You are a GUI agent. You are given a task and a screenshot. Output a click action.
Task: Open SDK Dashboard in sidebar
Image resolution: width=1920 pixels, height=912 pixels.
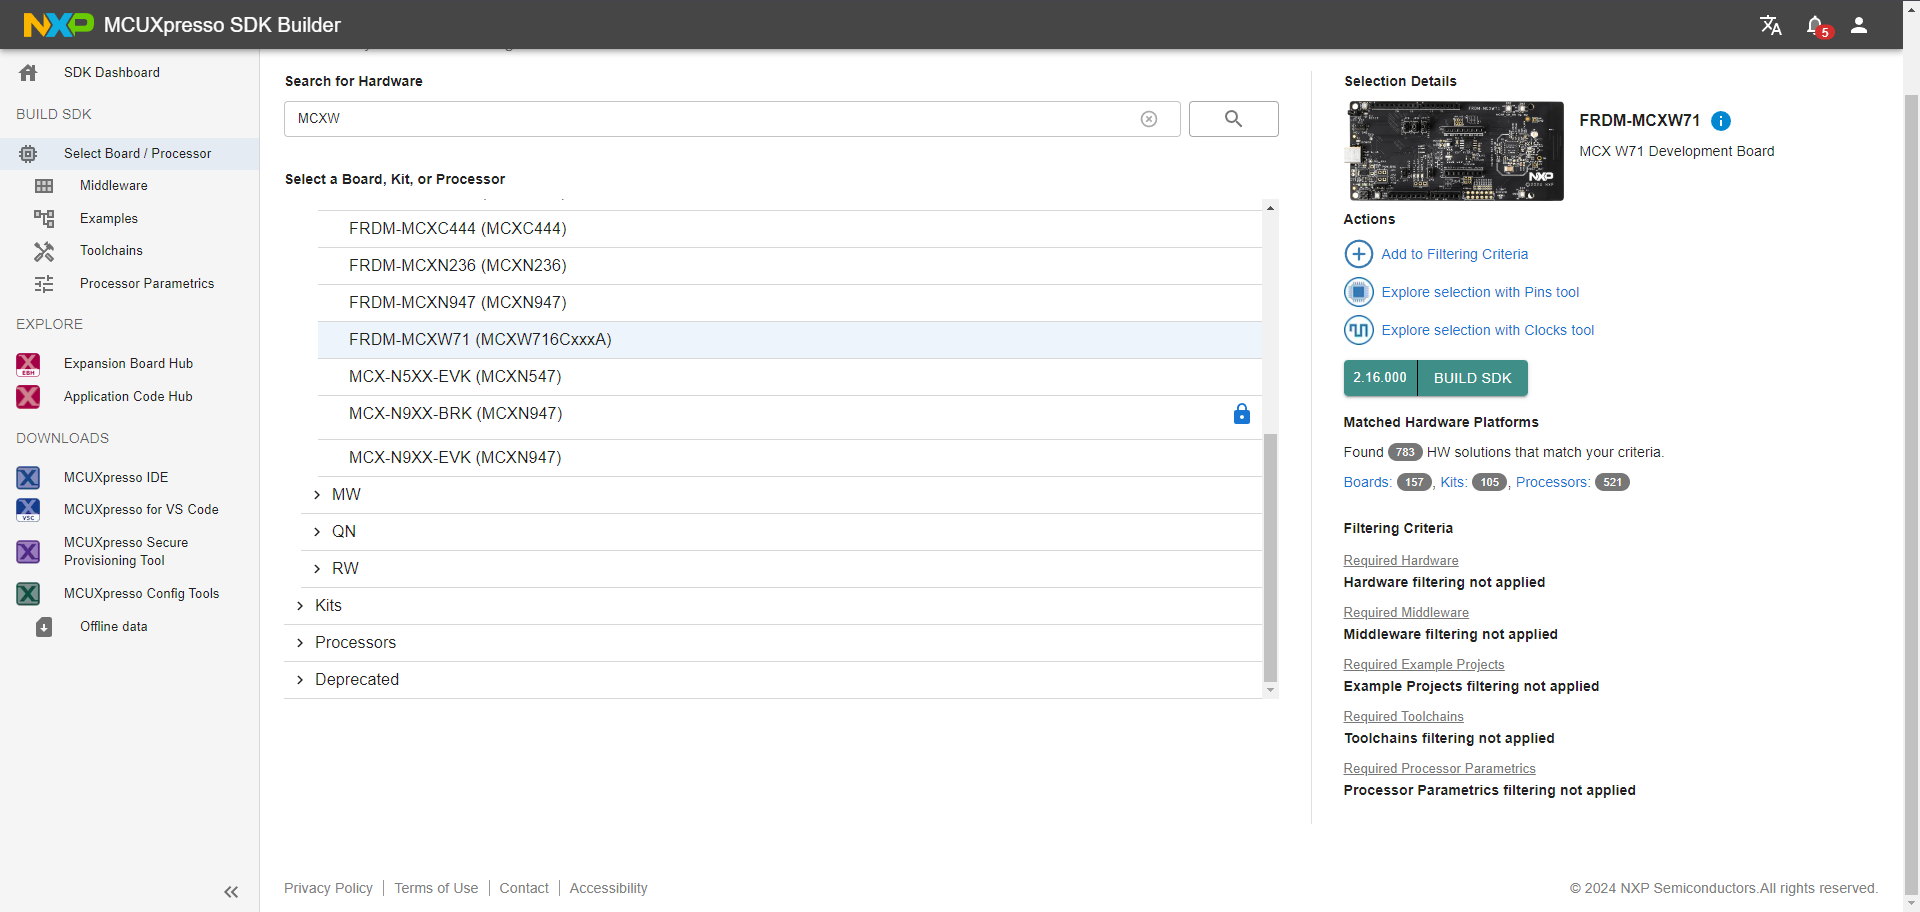pyautogui.click(x=112, y=72)
